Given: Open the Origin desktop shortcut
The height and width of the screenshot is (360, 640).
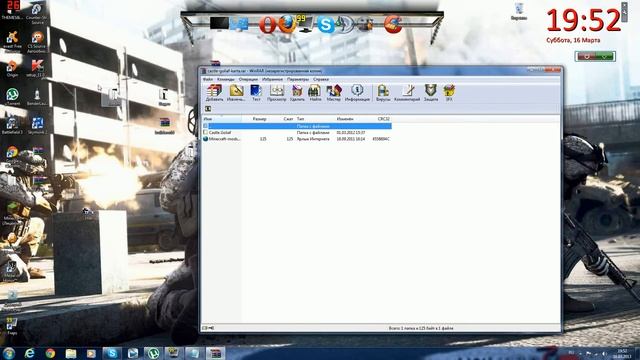Looking at the screenshot, I should click(12, 68).
